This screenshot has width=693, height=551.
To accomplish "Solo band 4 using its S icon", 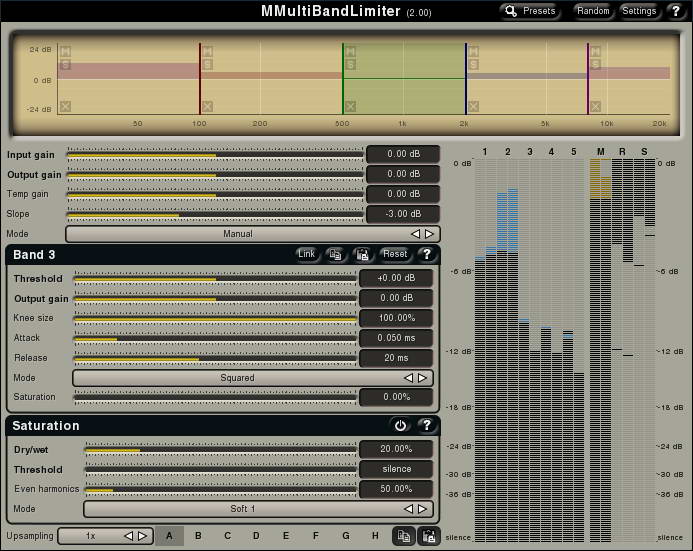I will point(473,65).
